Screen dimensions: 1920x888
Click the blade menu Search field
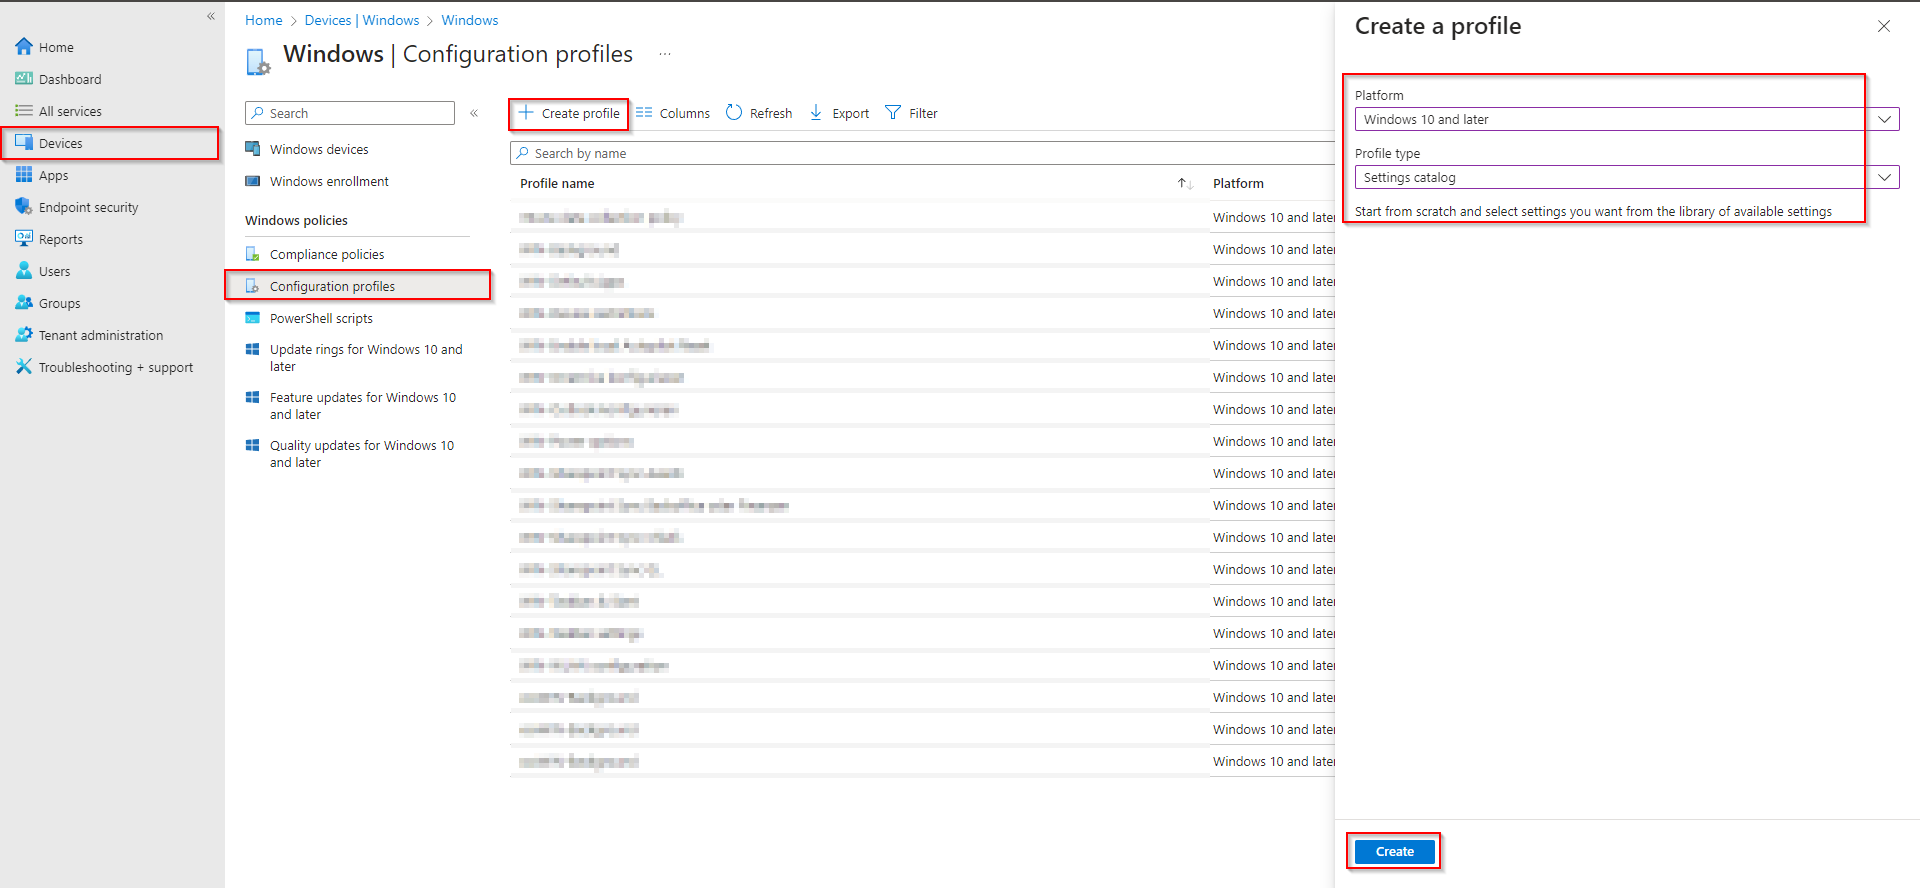point(350,113)
